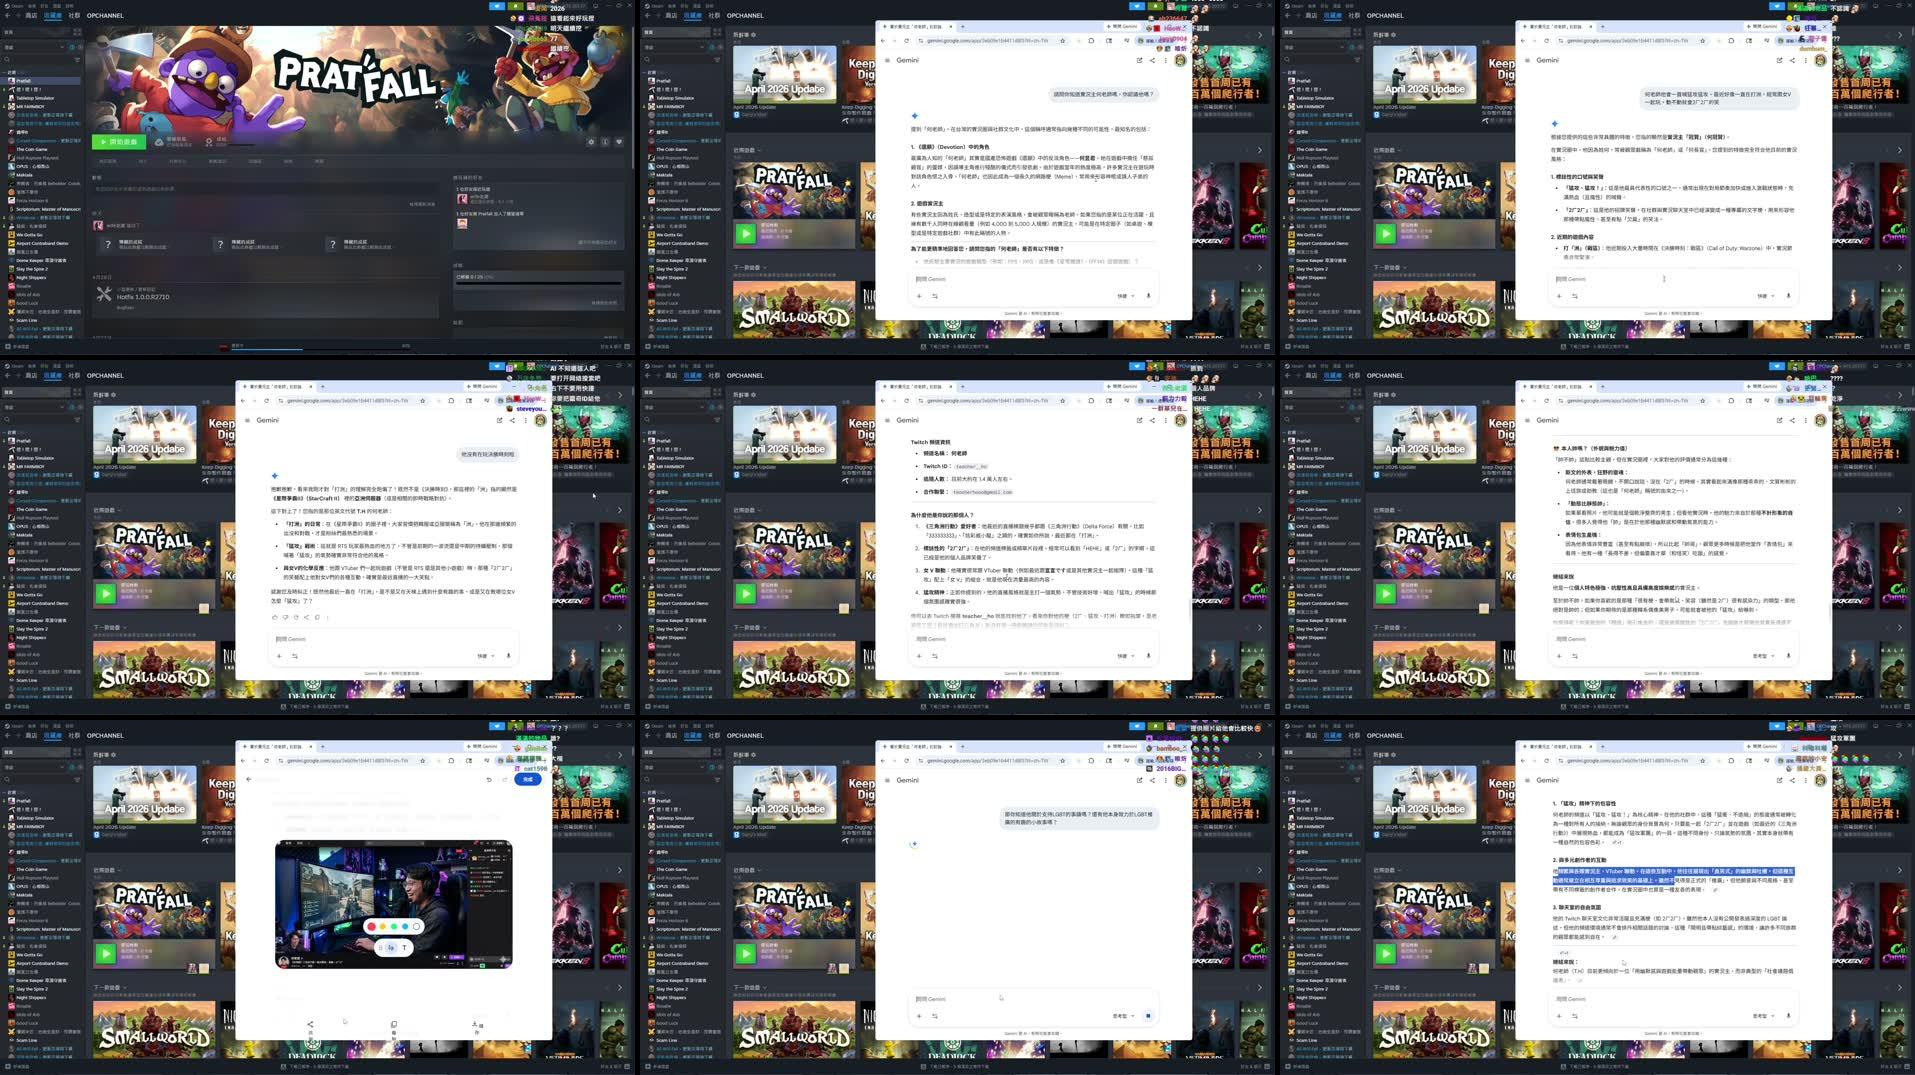The width and height of the screenshot is (1915, 1075).
Task: Open Pratfall info icon beside gear, top-left frame
Action: [x=605, y=142]
